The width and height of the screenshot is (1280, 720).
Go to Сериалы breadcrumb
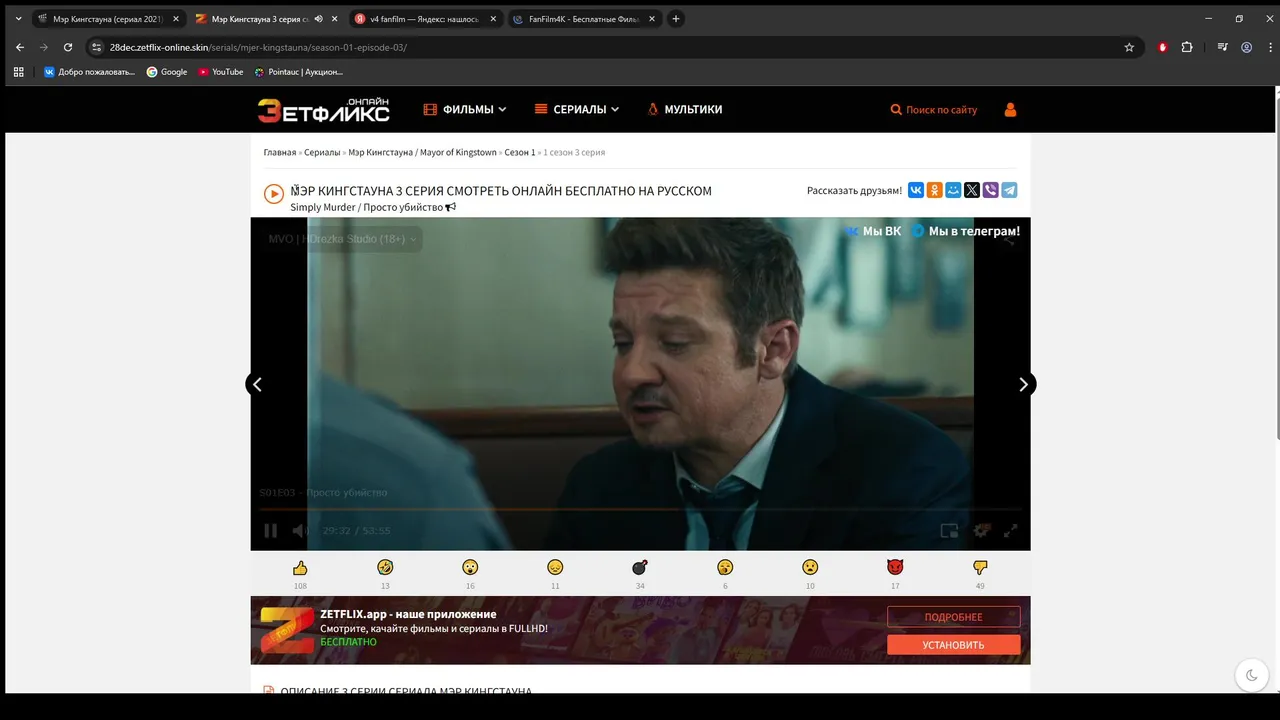point(322,152)
